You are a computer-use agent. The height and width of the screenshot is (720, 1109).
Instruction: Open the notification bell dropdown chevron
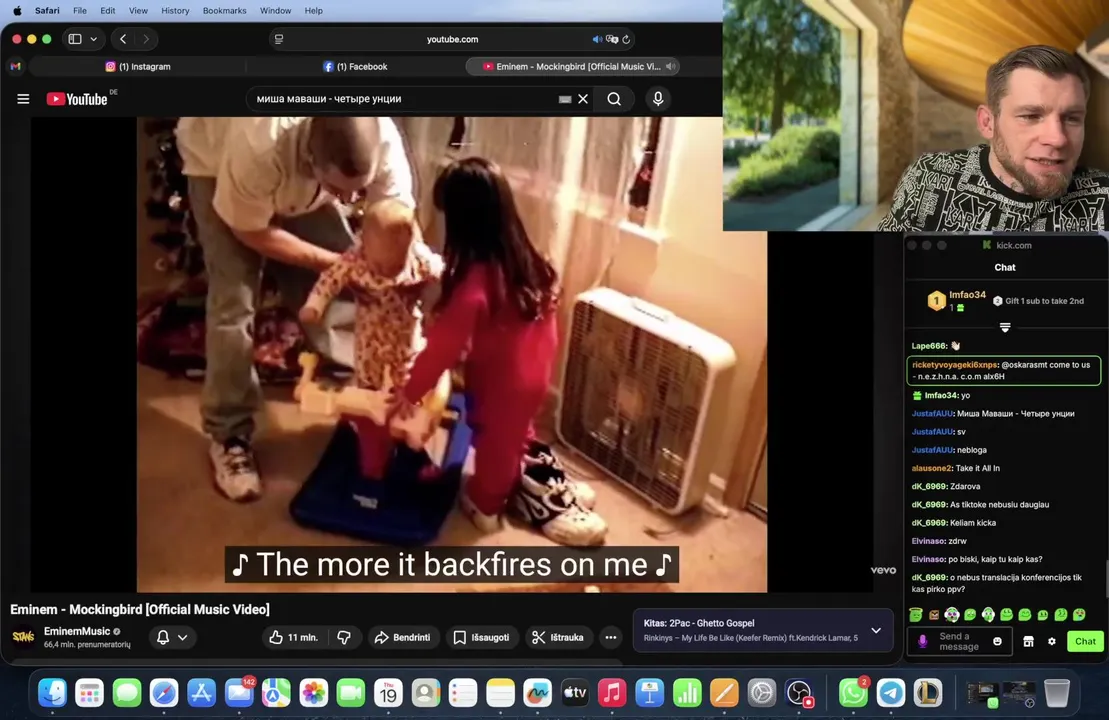point(182,637)
